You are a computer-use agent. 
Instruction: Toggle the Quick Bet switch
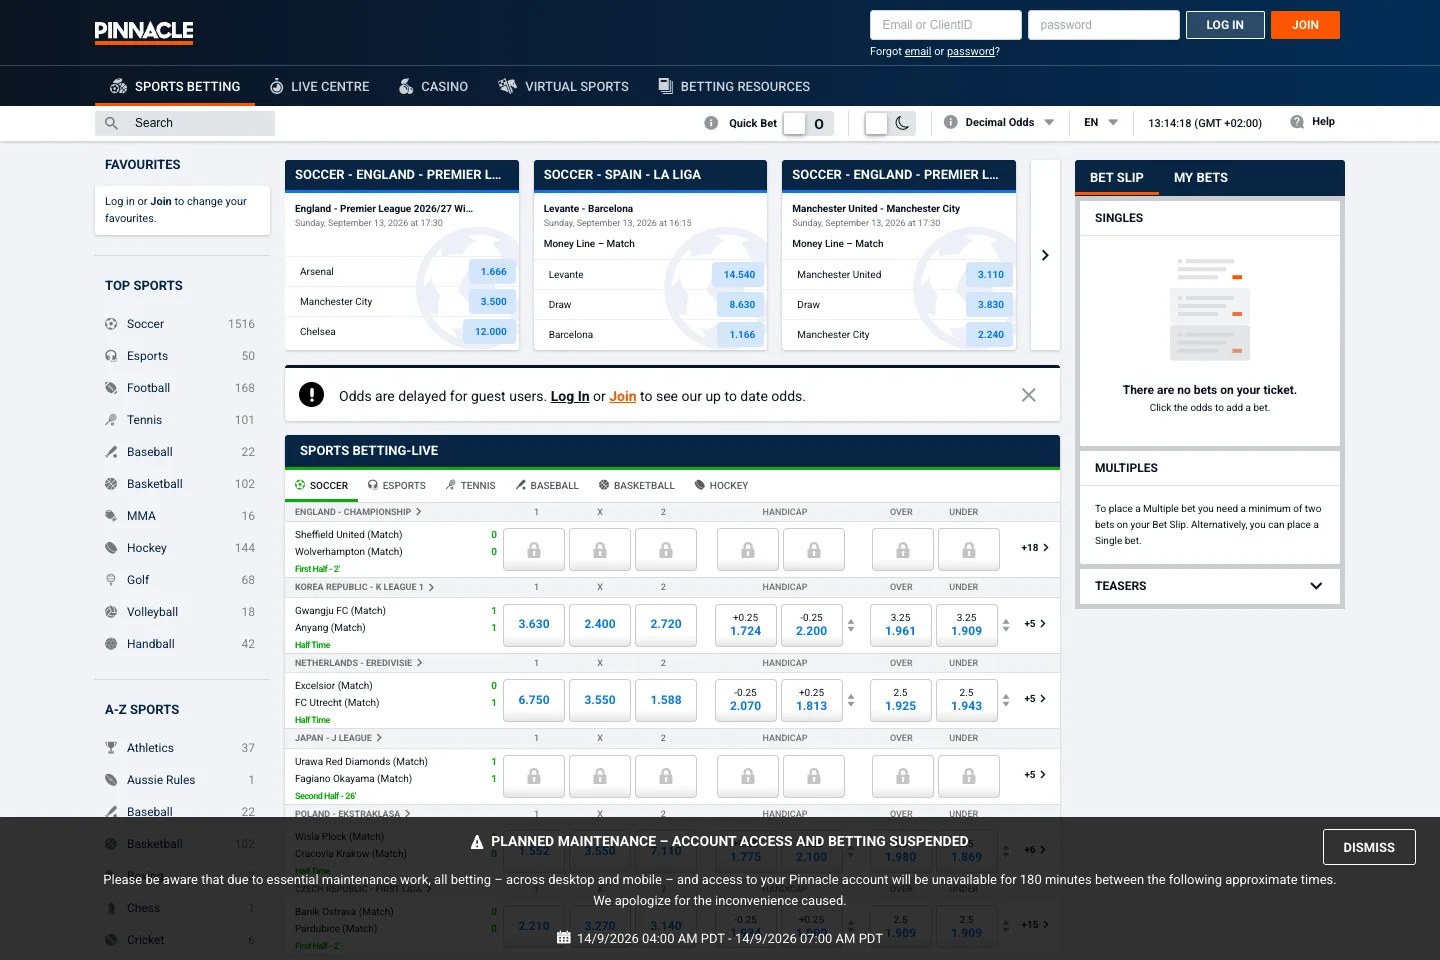pyautogui.click(x=808, y=123)
